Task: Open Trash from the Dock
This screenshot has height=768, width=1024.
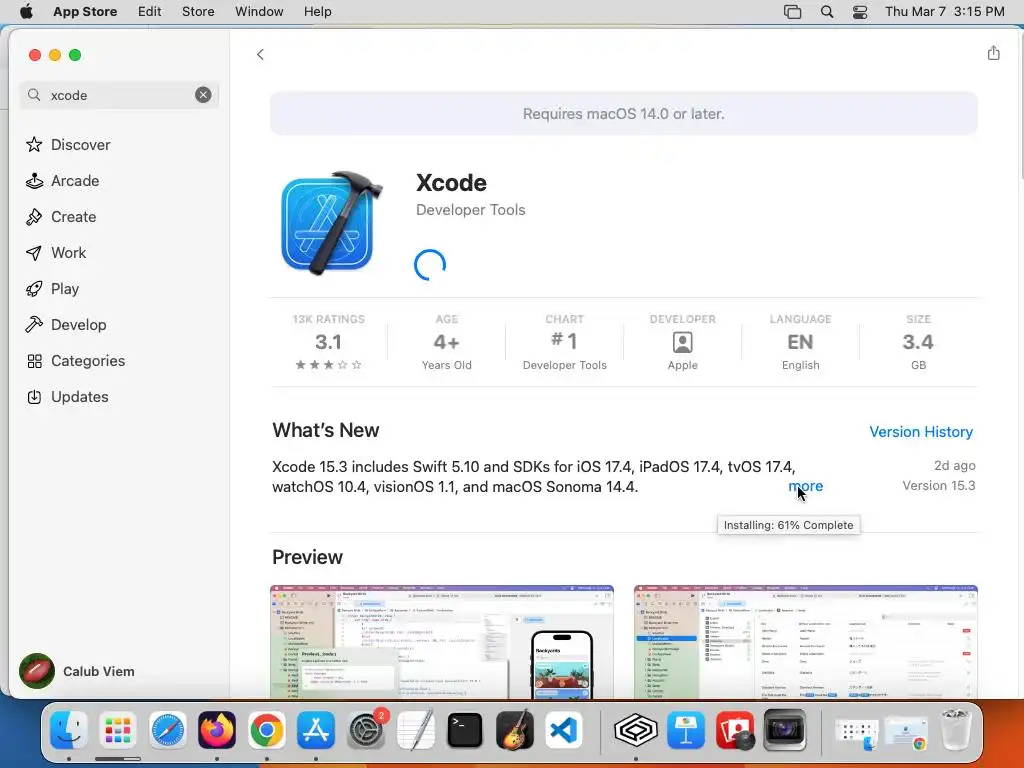Action: (955, 729)
